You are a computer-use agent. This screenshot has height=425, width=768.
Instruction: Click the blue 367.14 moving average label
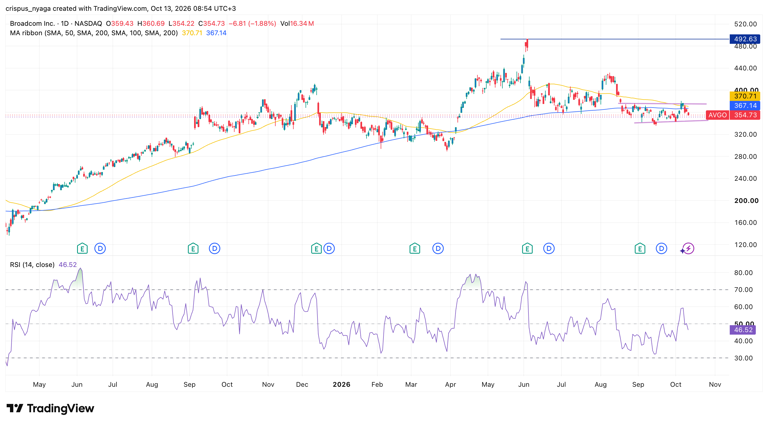click(744, 105)
